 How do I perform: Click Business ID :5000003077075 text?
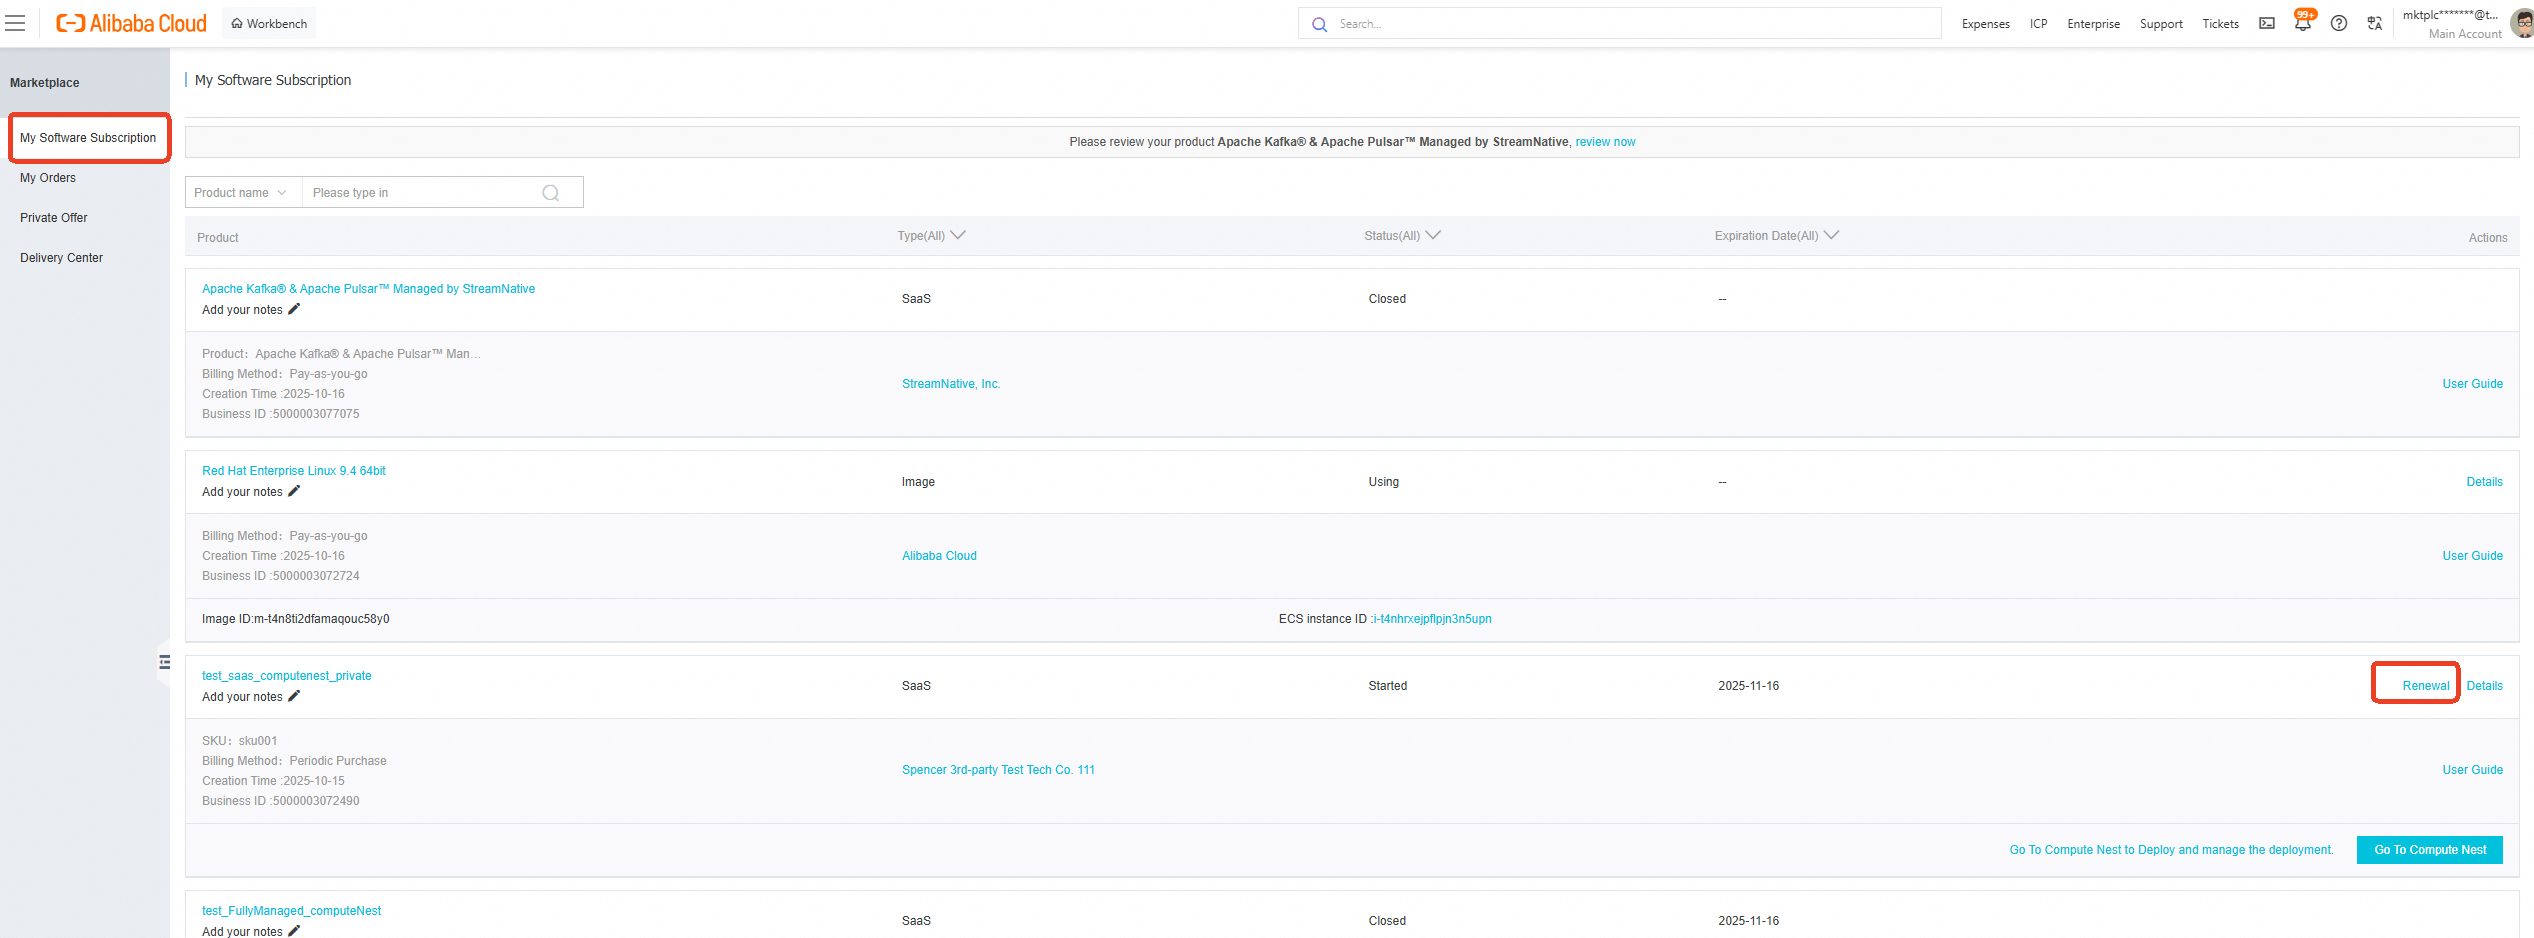281,414
